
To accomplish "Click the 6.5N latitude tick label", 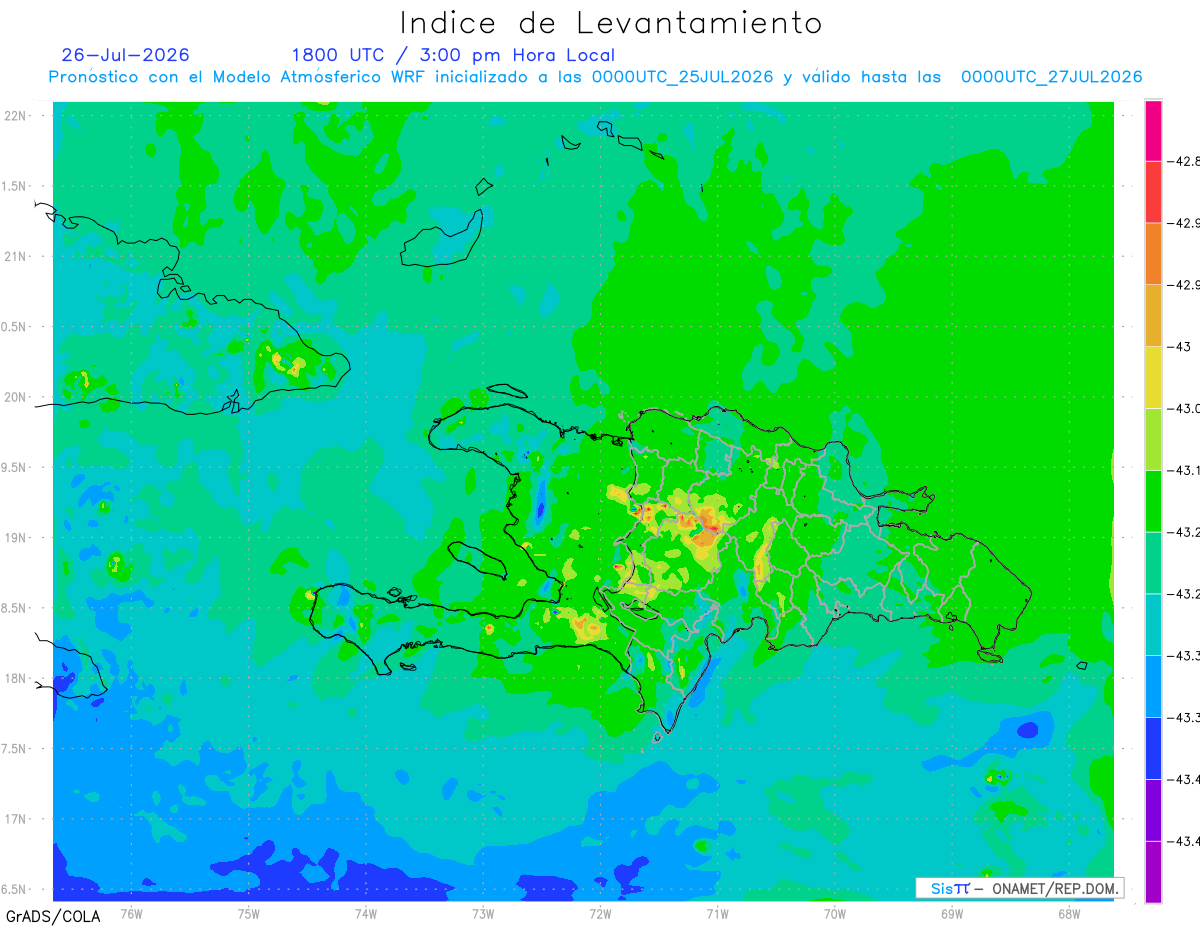I will click(x=15, y=889).
